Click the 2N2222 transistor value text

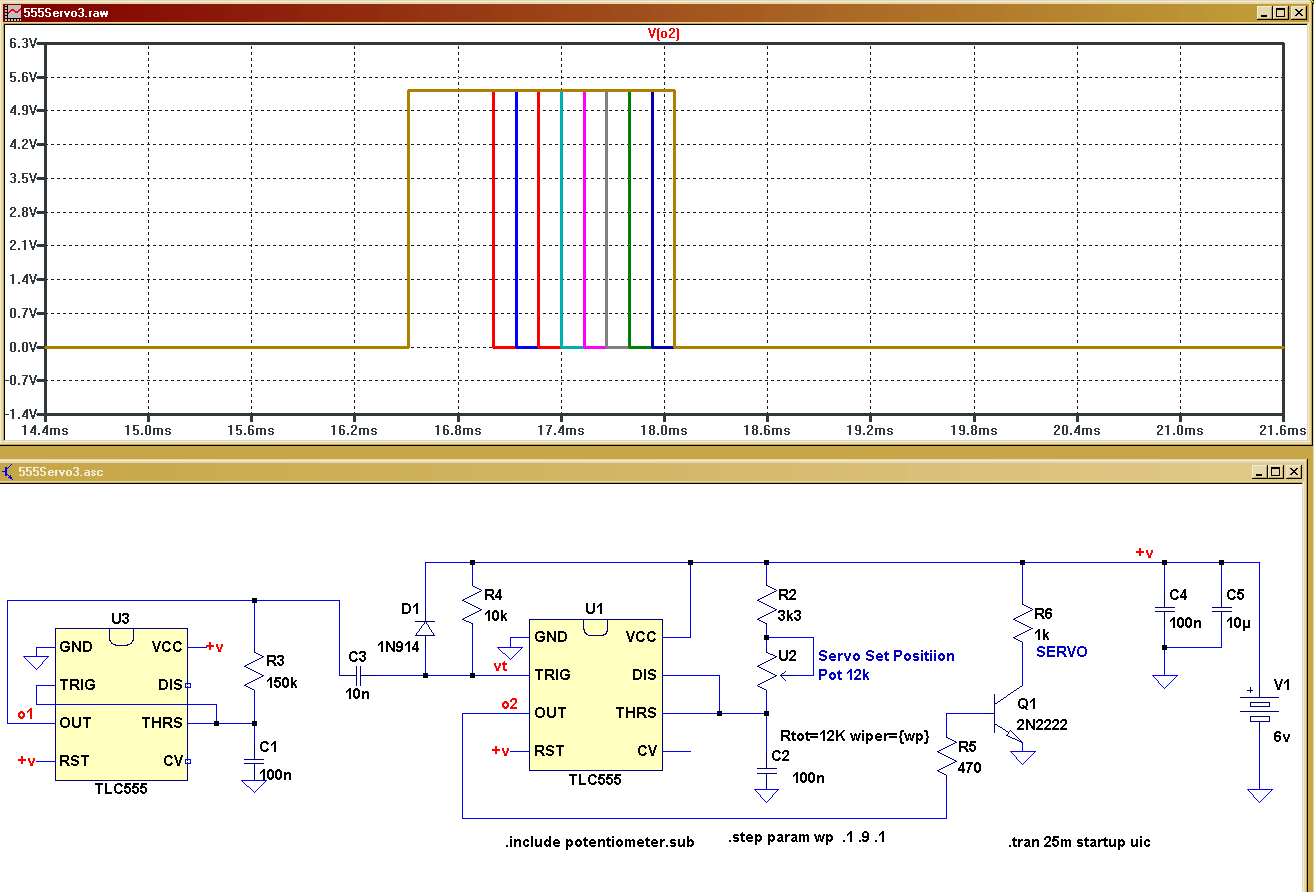(x=1041, y=725)
